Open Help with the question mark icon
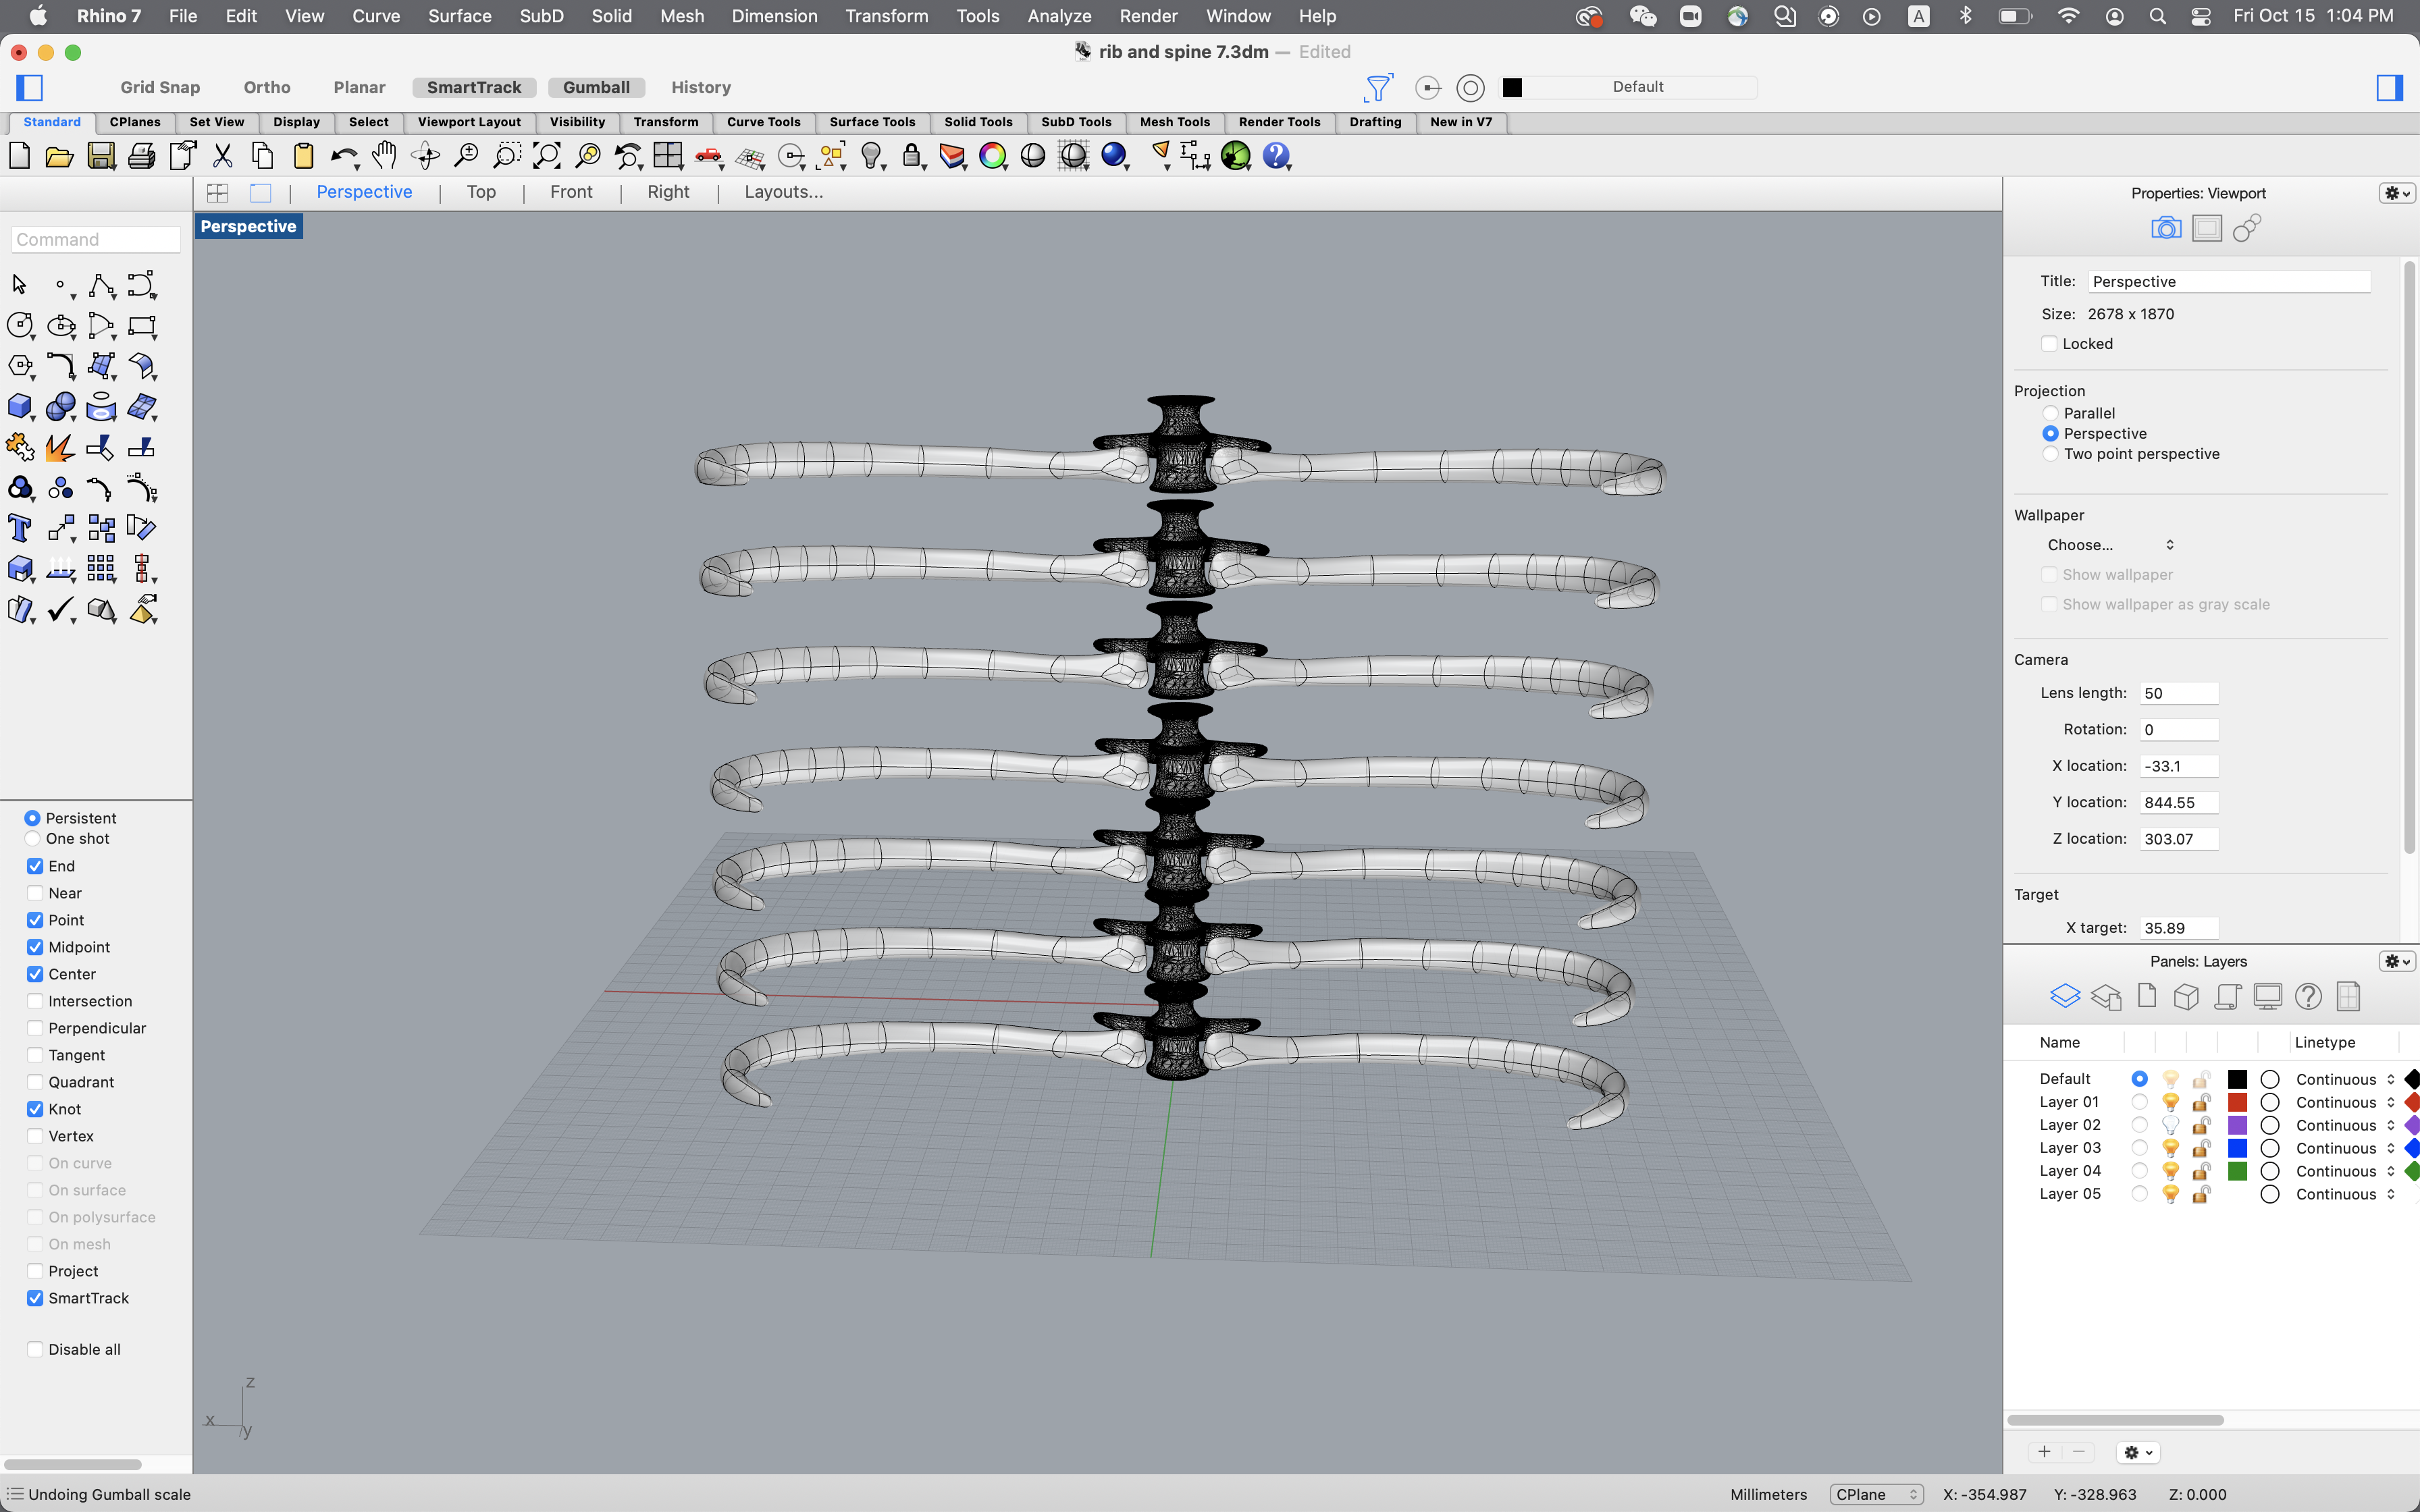2420x1512 pixels. (x=1277, y=156)
